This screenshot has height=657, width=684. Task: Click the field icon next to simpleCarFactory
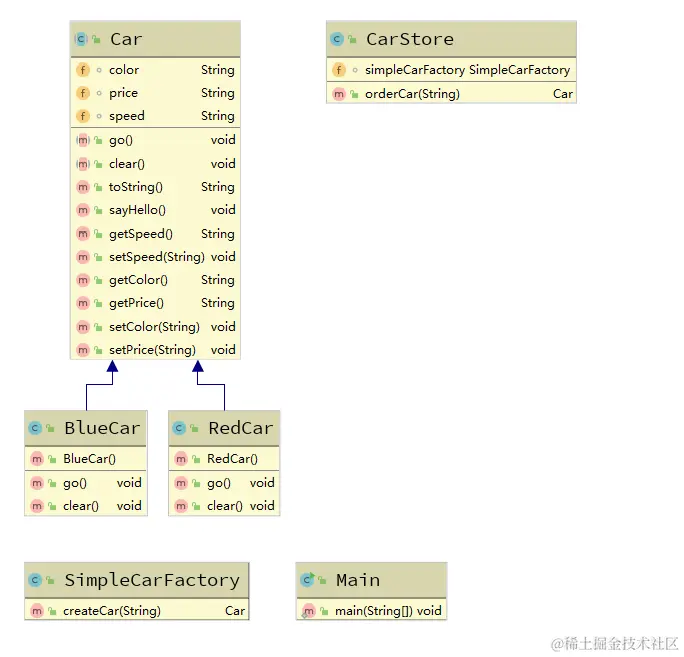(x=339, y=70)
